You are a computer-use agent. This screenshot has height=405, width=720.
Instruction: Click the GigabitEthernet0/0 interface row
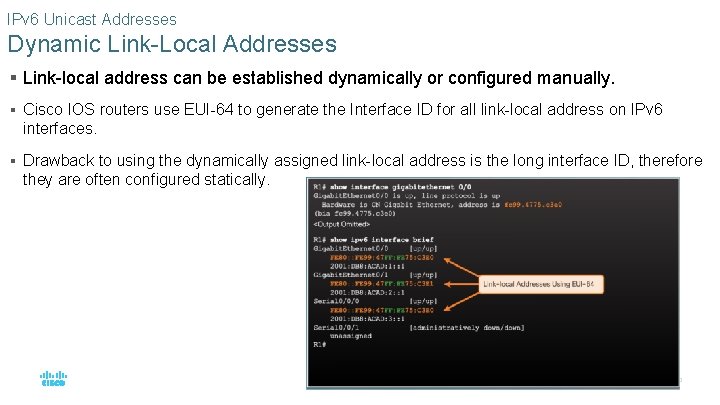coord(375,248)
